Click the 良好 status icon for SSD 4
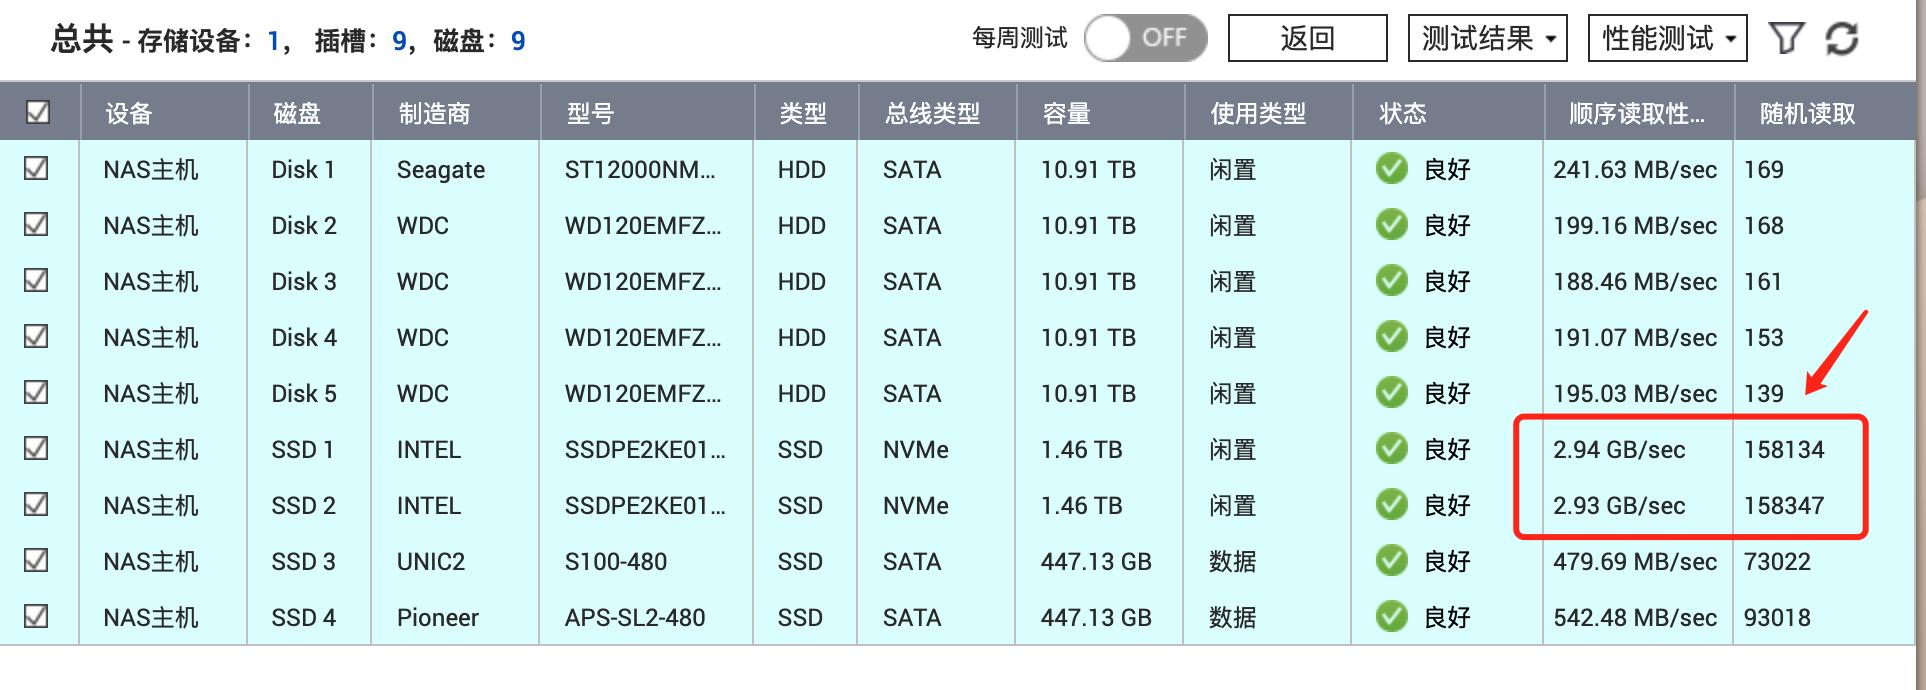Screen dimensions: 1926x690 tap(1391, 617)
